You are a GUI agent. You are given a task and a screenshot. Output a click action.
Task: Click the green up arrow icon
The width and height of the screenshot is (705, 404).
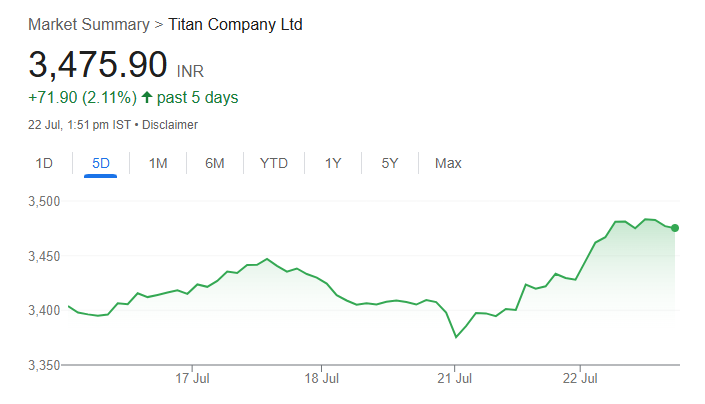point(147,97)
